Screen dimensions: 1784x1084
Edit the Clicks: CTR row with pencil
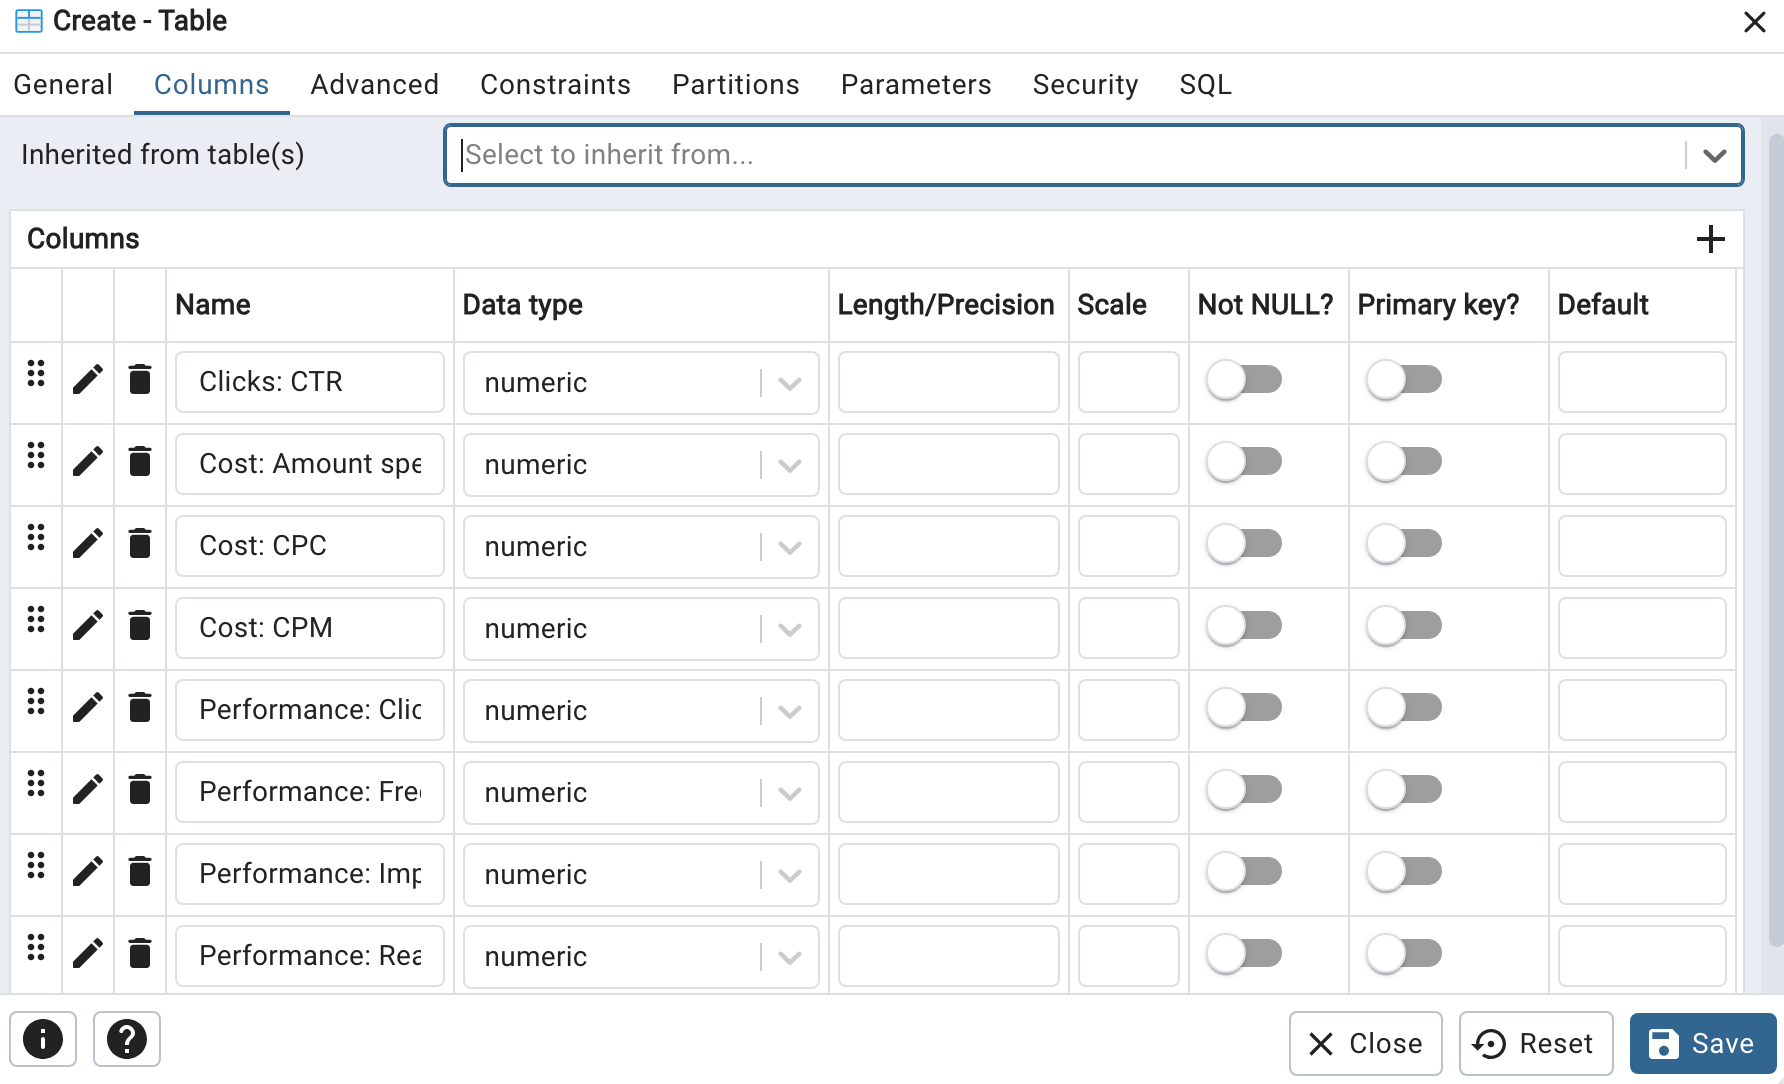point(88,380)
